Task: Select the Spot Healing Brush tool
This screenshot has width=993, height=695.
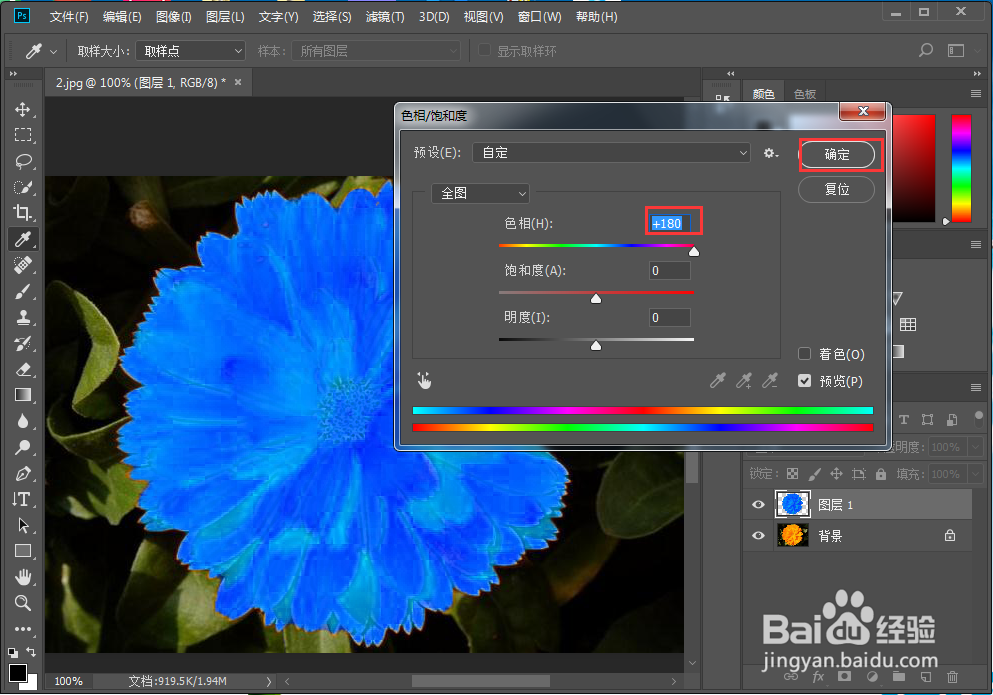Action: coord(23,265)
